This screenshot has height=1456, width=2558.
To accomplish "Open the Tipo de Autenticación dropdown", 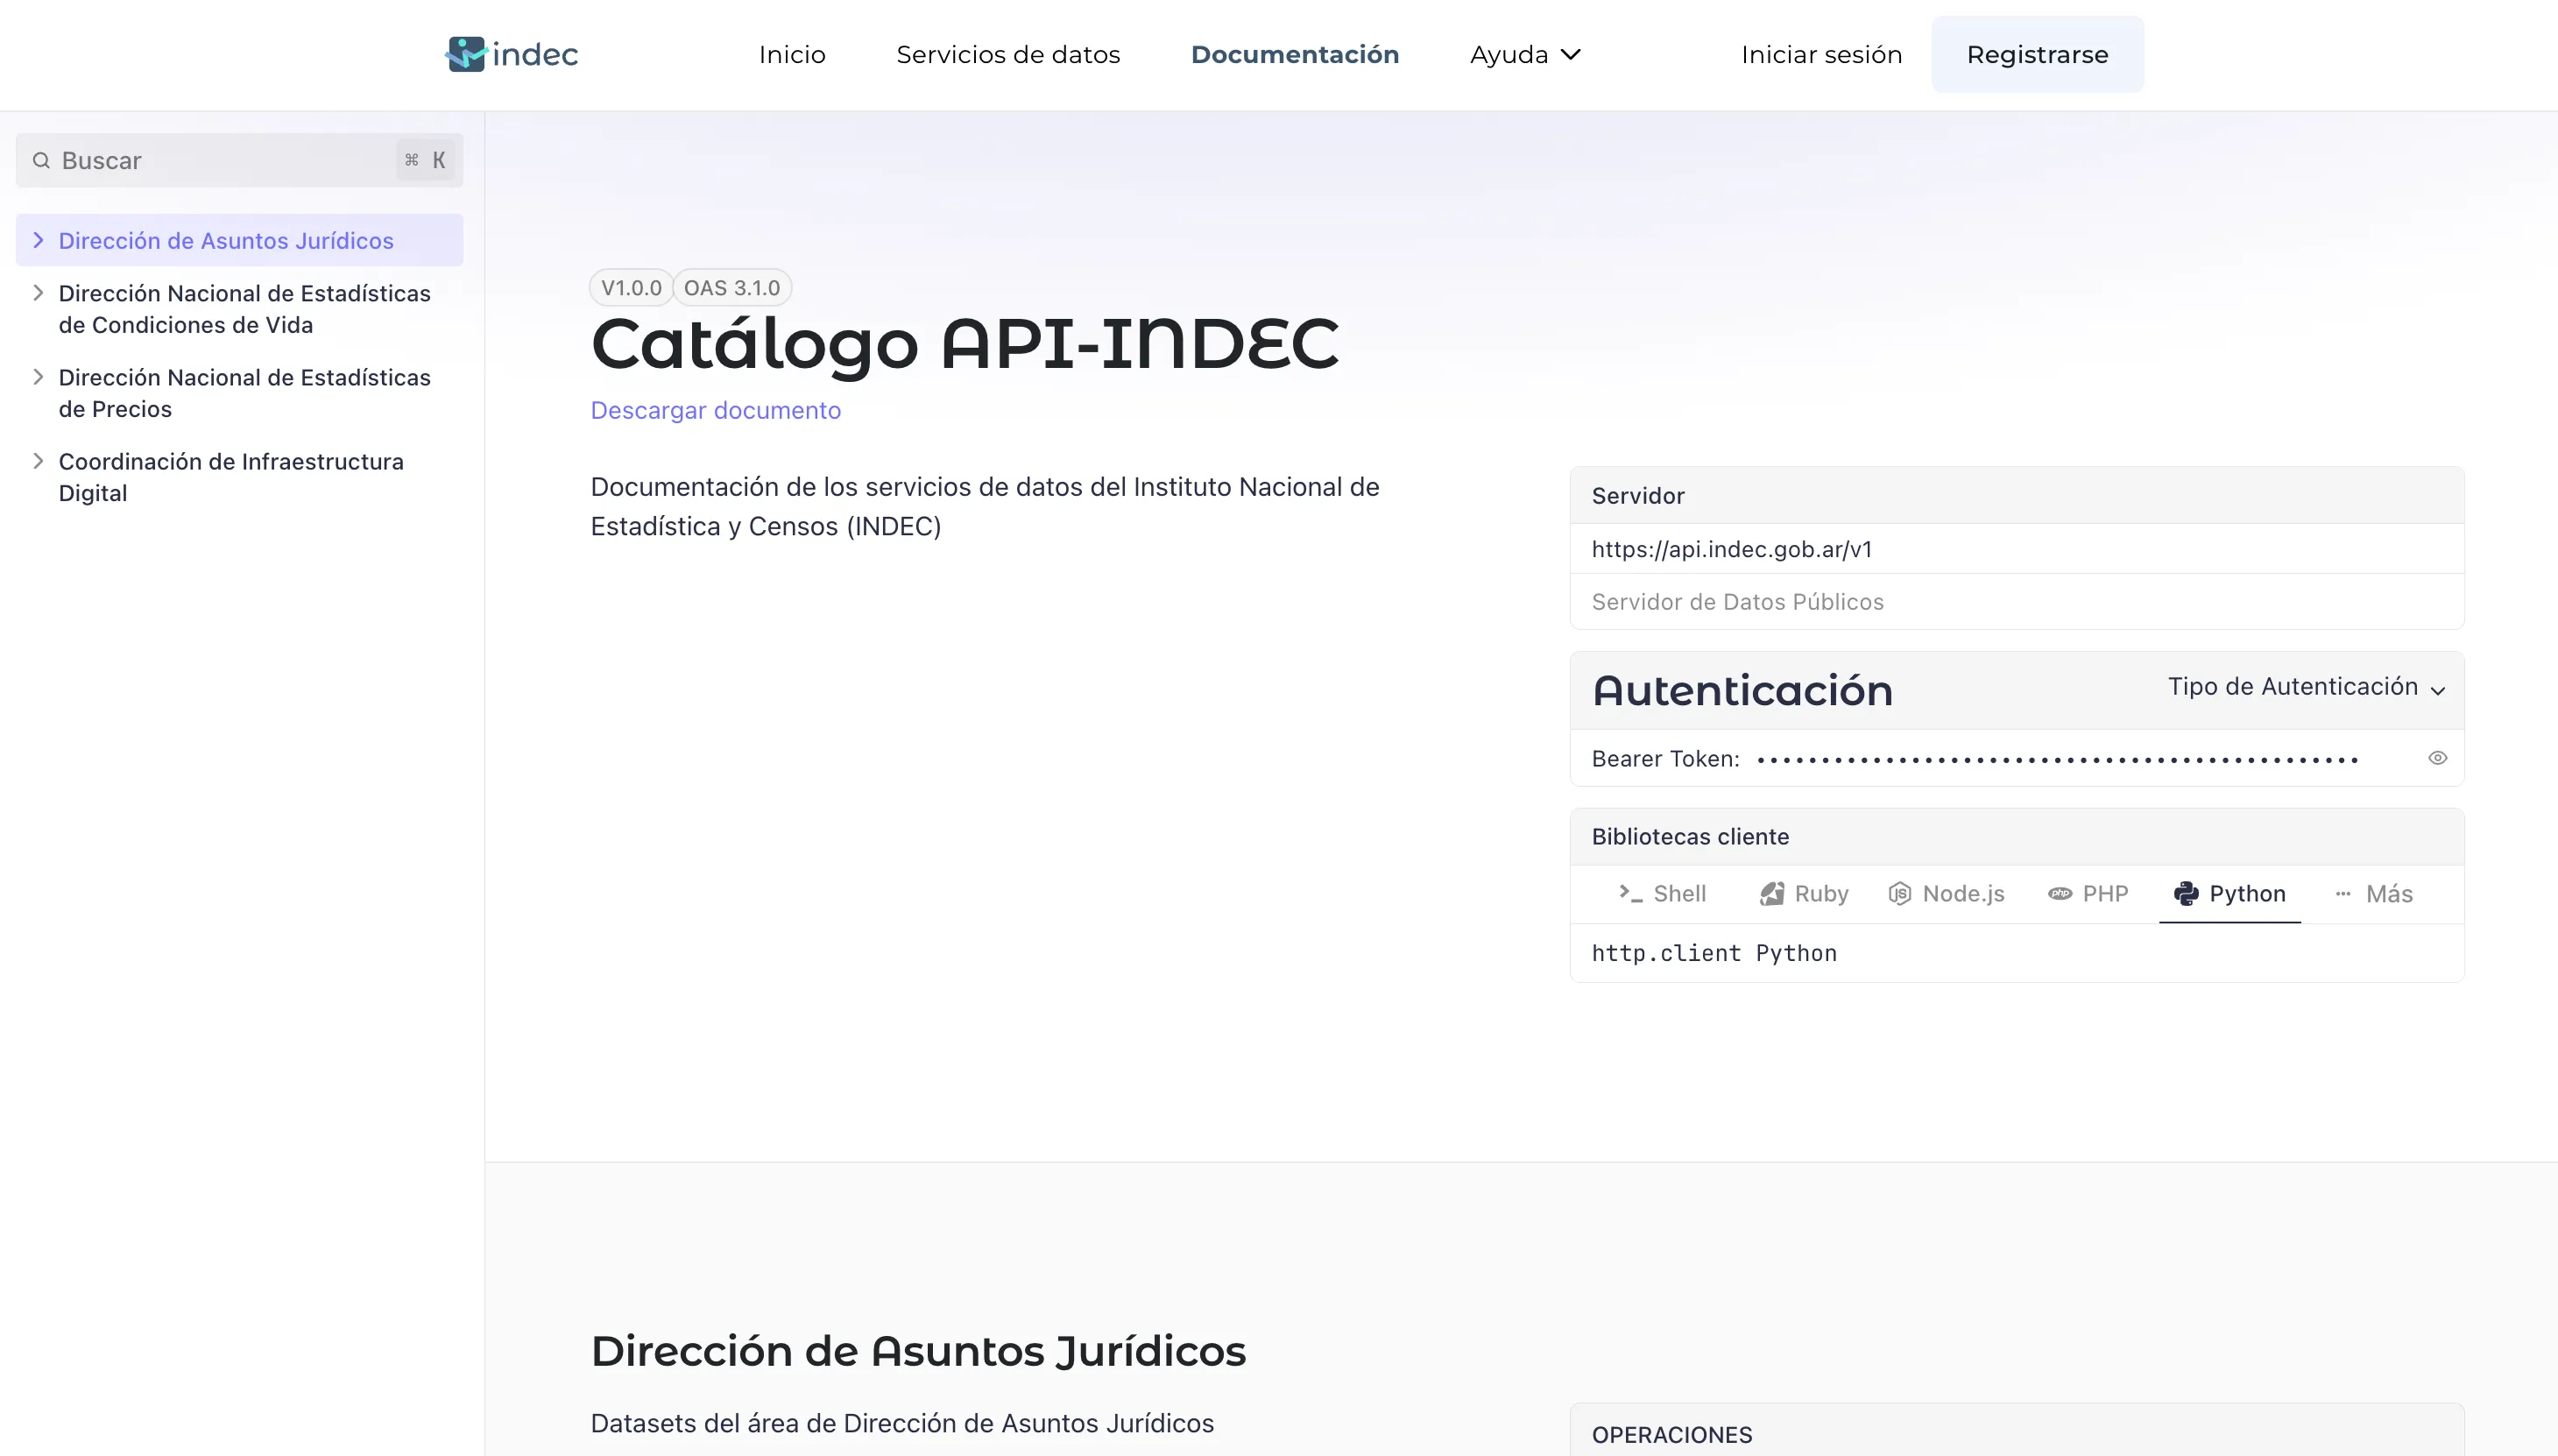I will [x=2306, y=687].
